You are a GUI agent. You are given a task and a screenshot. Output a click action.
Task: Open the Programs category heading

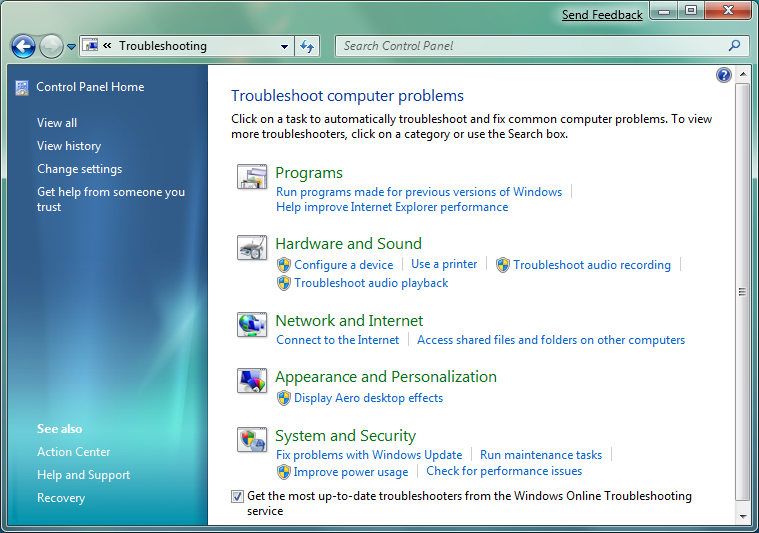click(x=309, y=173)
